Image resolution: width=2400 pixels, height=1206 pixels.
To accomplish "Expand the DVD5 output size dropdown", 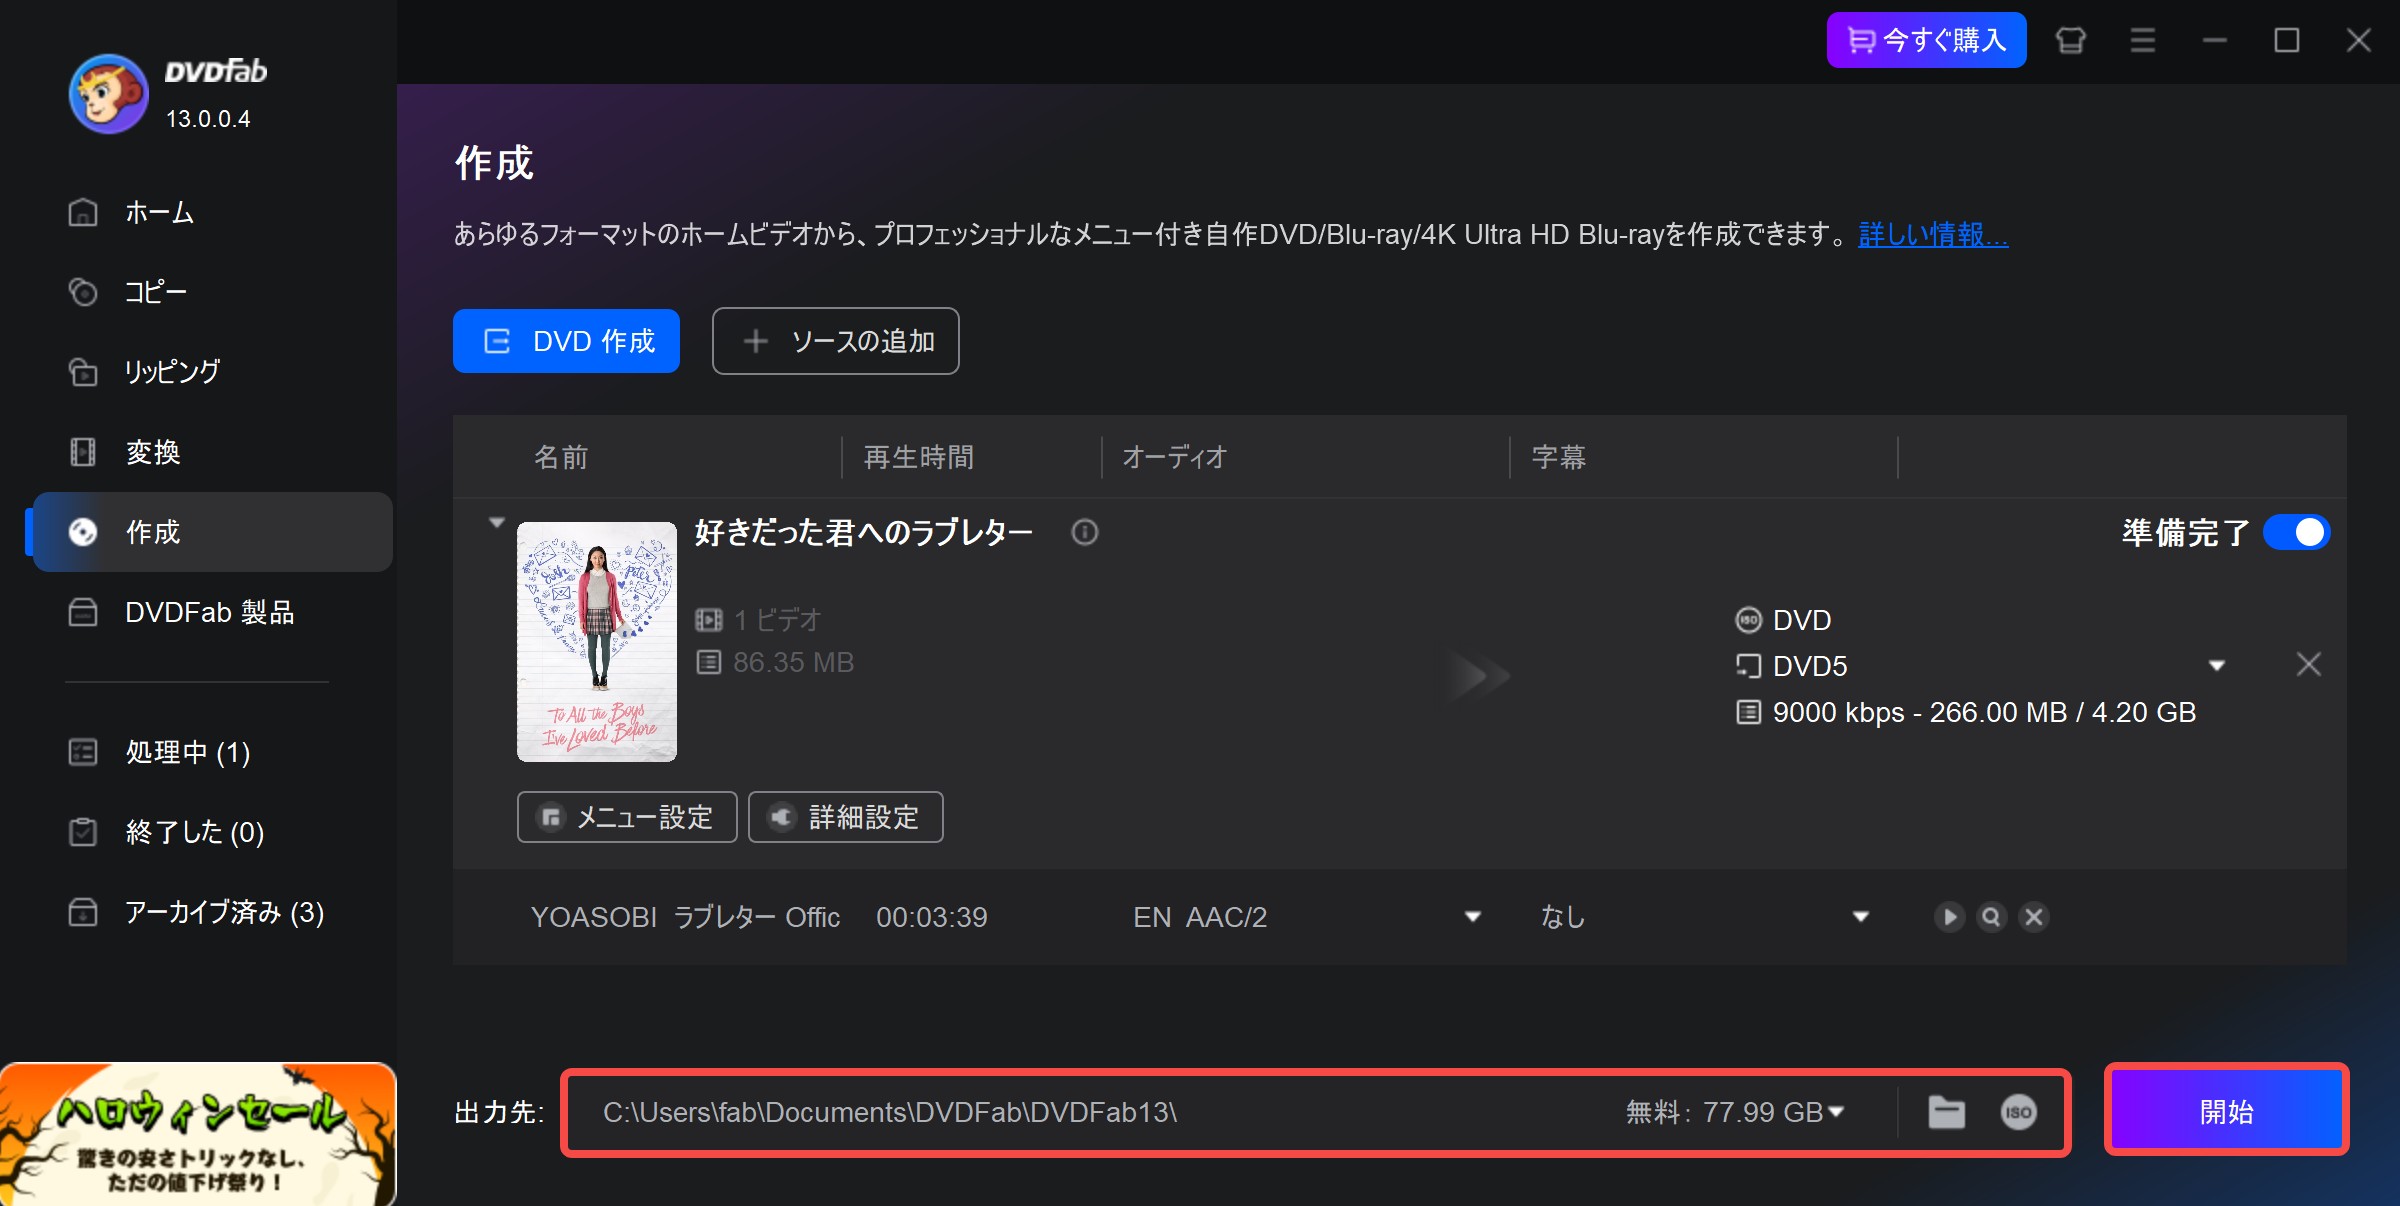I will [2216, 666].
